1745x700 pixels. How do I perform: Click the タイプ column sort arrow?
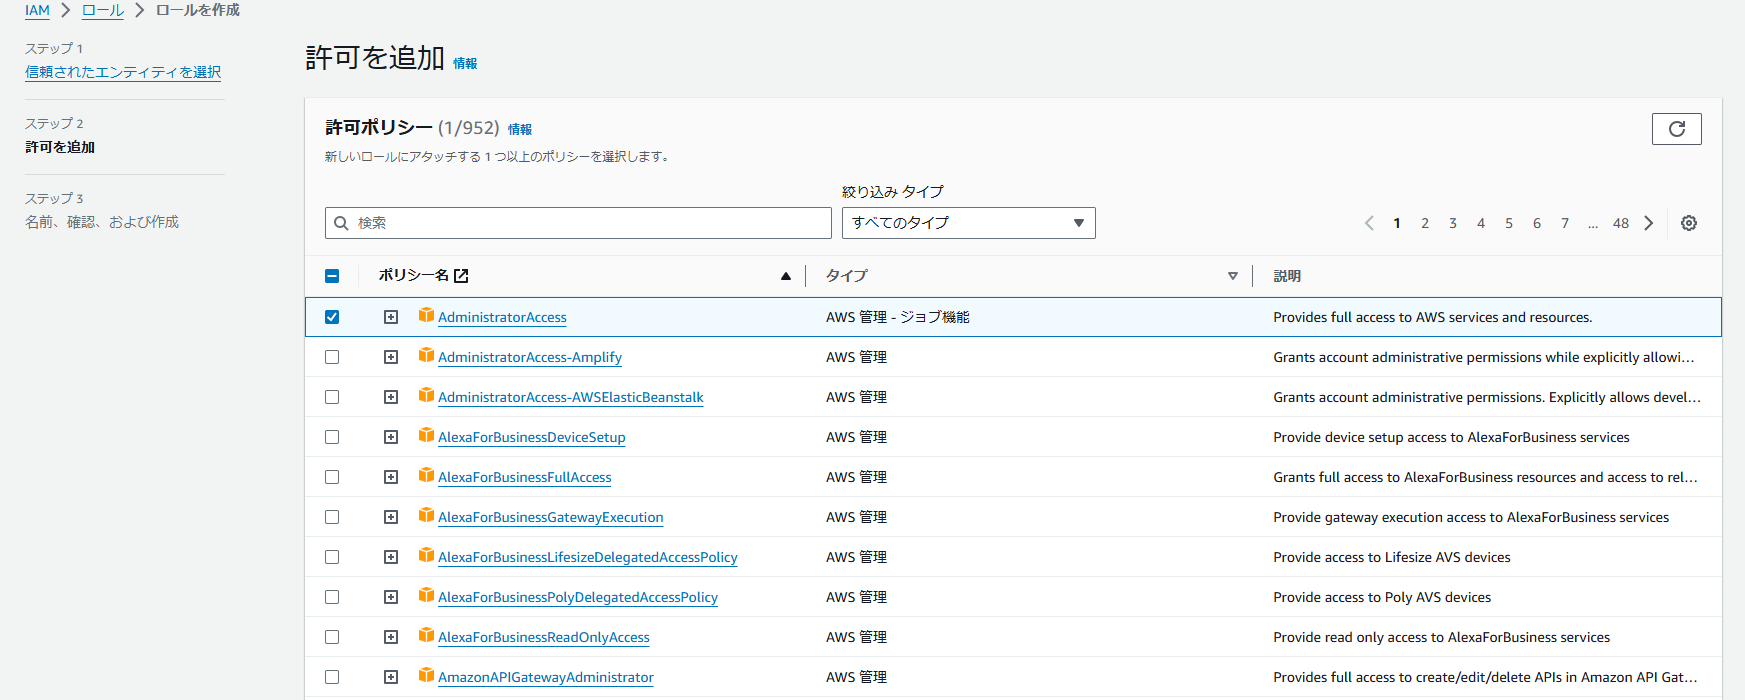point(1233,276)
